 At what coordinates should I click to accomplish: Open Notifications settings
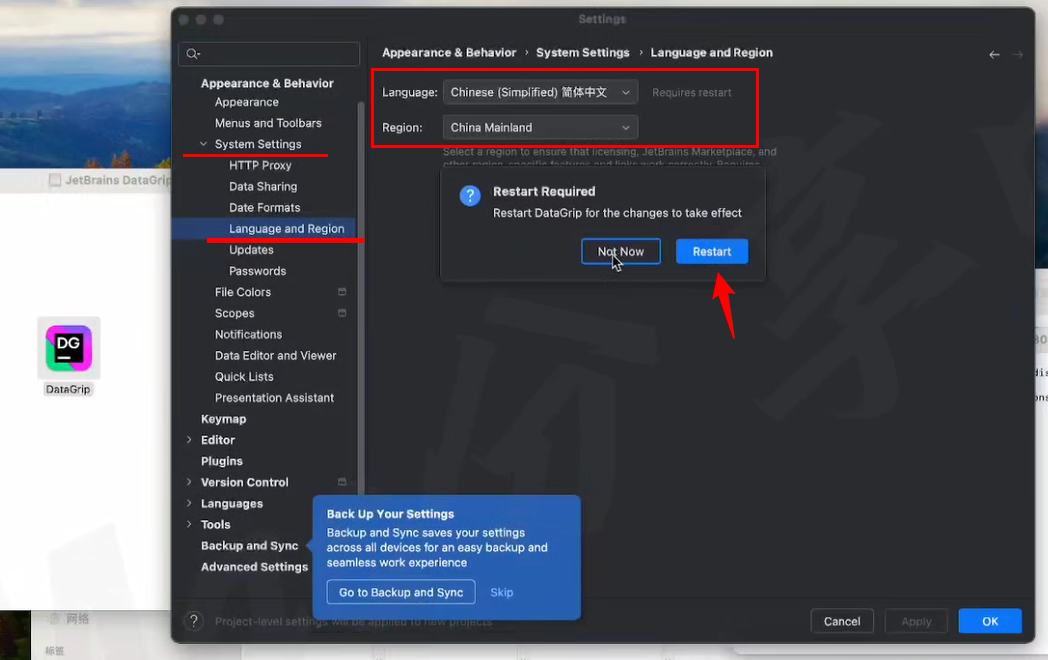point(248,334)
